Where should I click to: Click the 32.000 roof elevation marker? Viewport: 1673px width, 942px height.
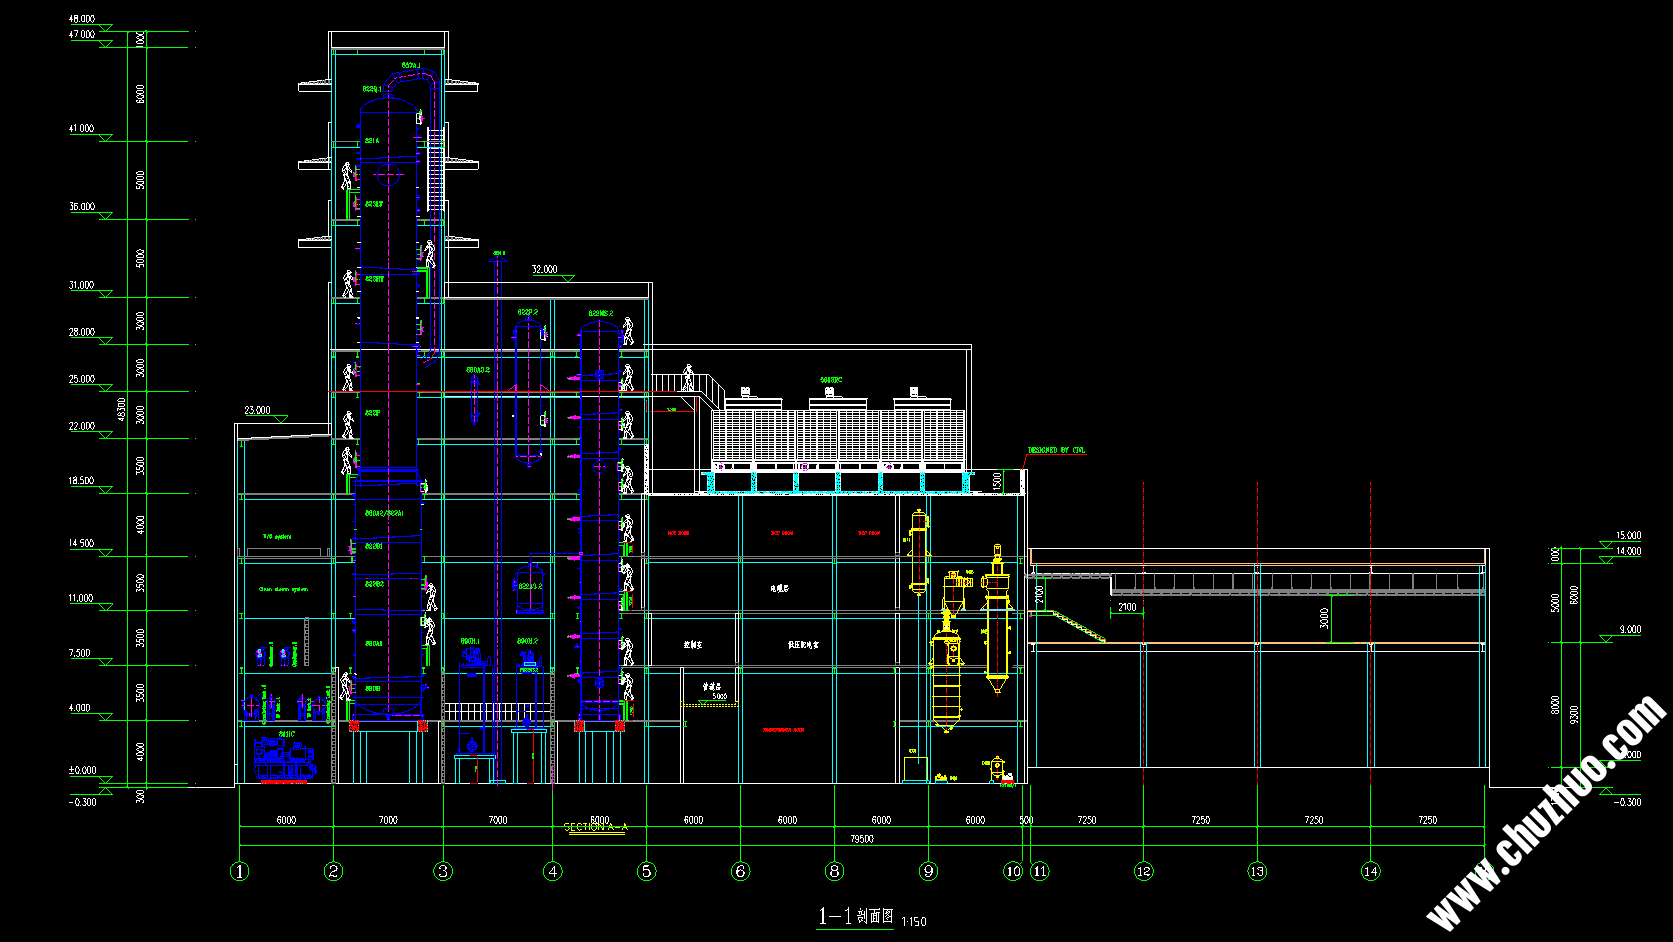(545, 270)
